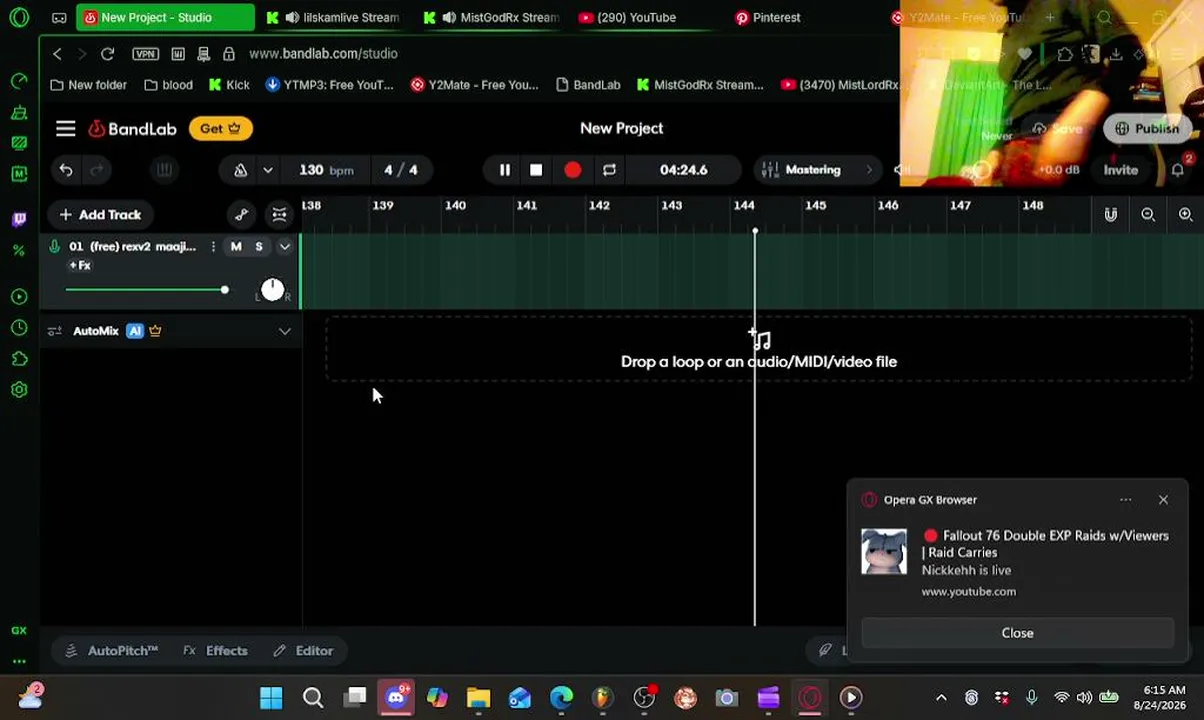Stop playback with the stop button
This screenshot has width=1204, height=720.
point(536,170)
